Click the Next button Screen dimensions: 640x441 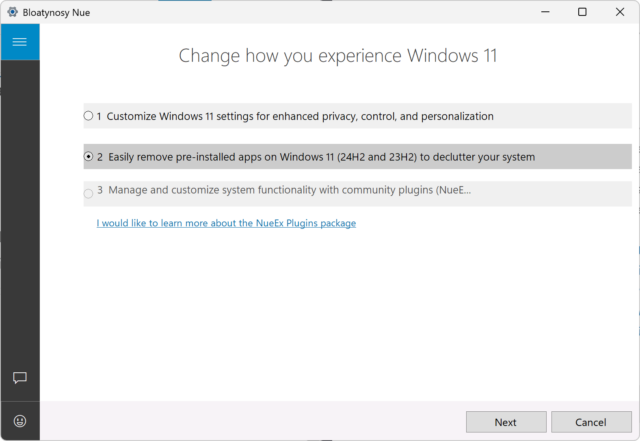pos(506,422)
